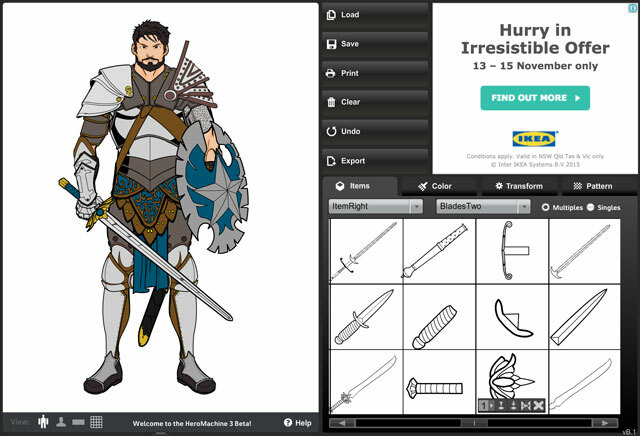Pick the horizontal banded hilt item
Screen dimensions: 640x436
[439, 382]
